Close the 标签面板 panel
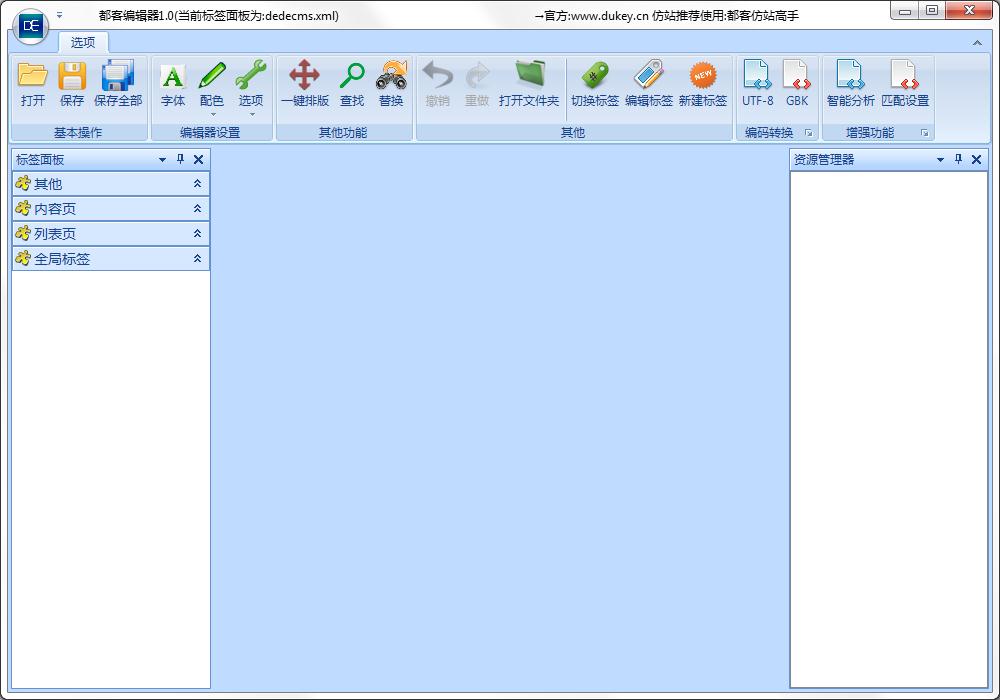1000x700 pixels. 198,159
